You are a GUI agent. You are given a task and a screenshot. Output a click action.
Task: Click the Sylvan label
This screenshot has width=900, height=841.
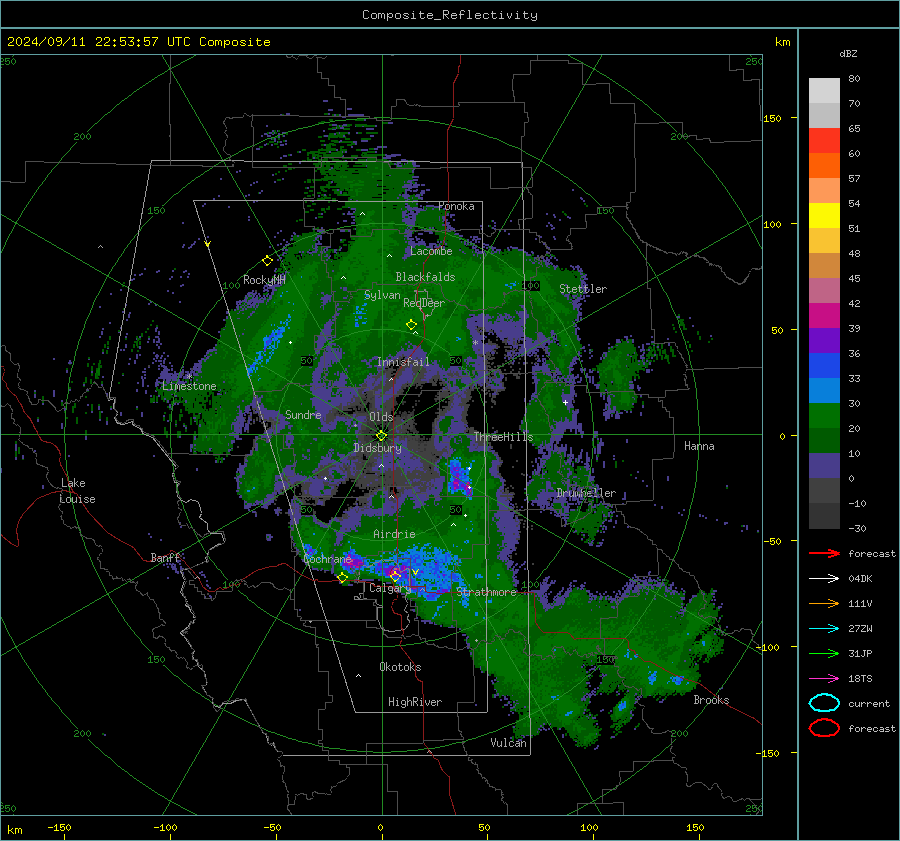(382, 295)
